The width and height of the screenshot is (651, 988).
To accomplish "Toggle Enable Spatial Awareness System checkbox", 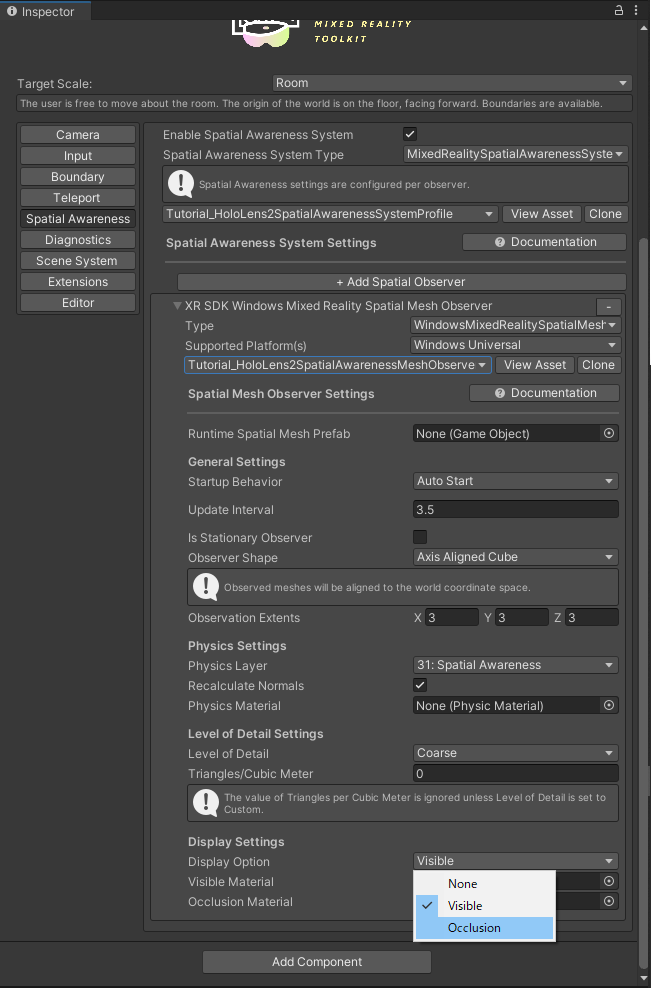I will click(x=410, y=134).
